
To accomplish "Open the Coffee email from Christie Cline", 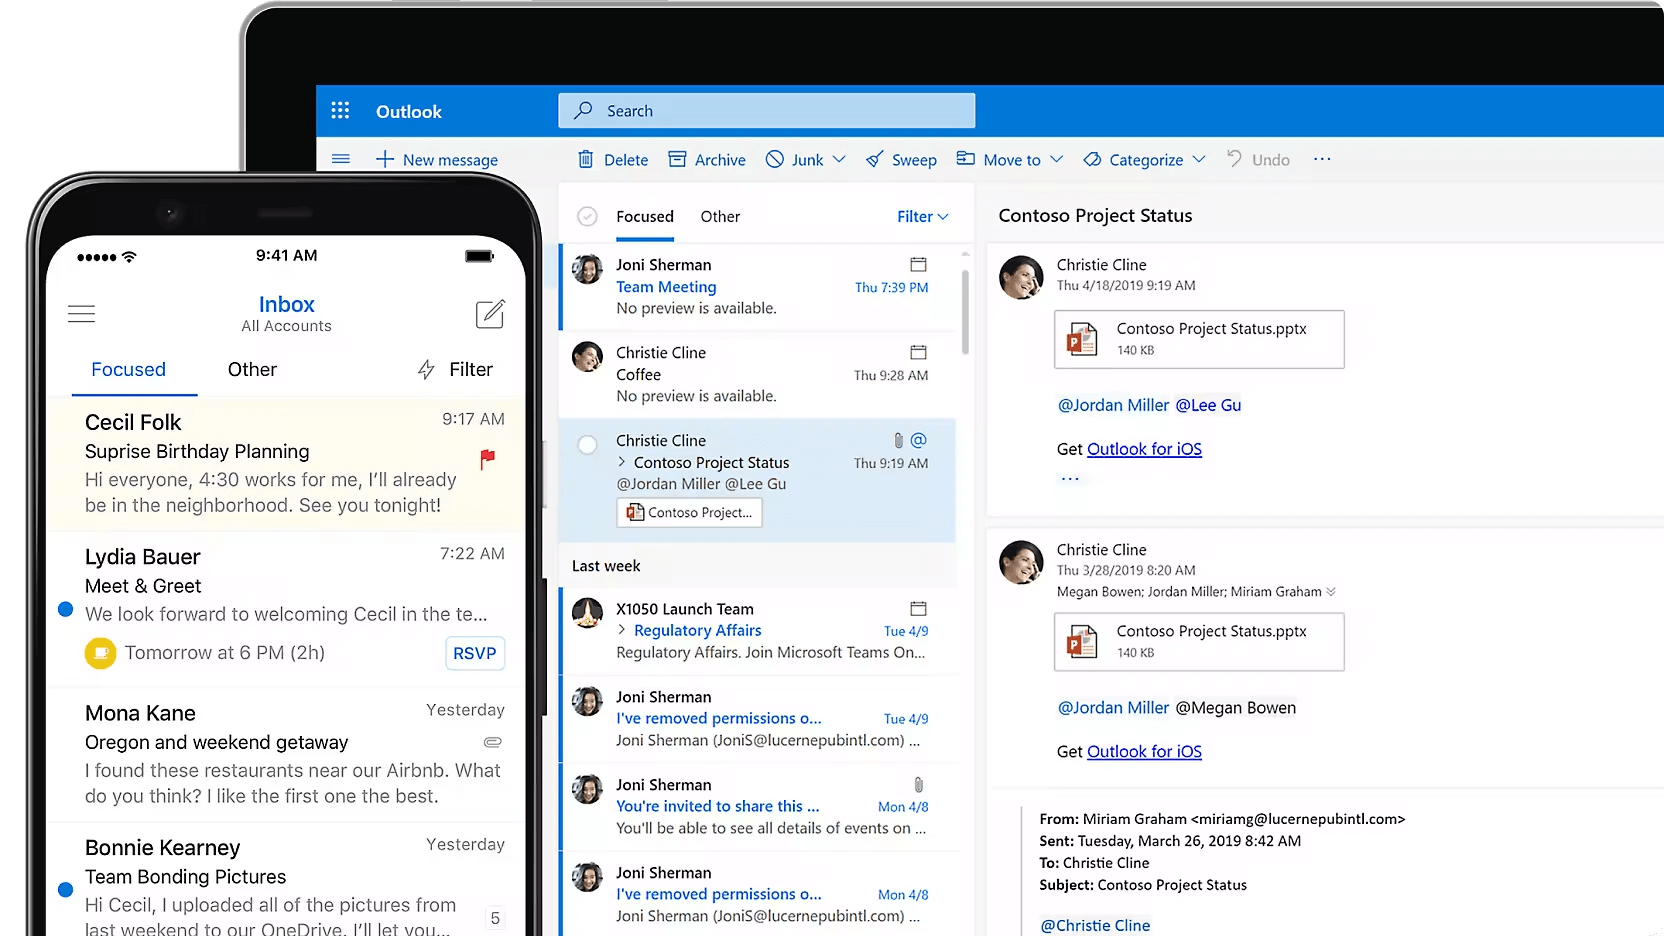I will [757, 374].
